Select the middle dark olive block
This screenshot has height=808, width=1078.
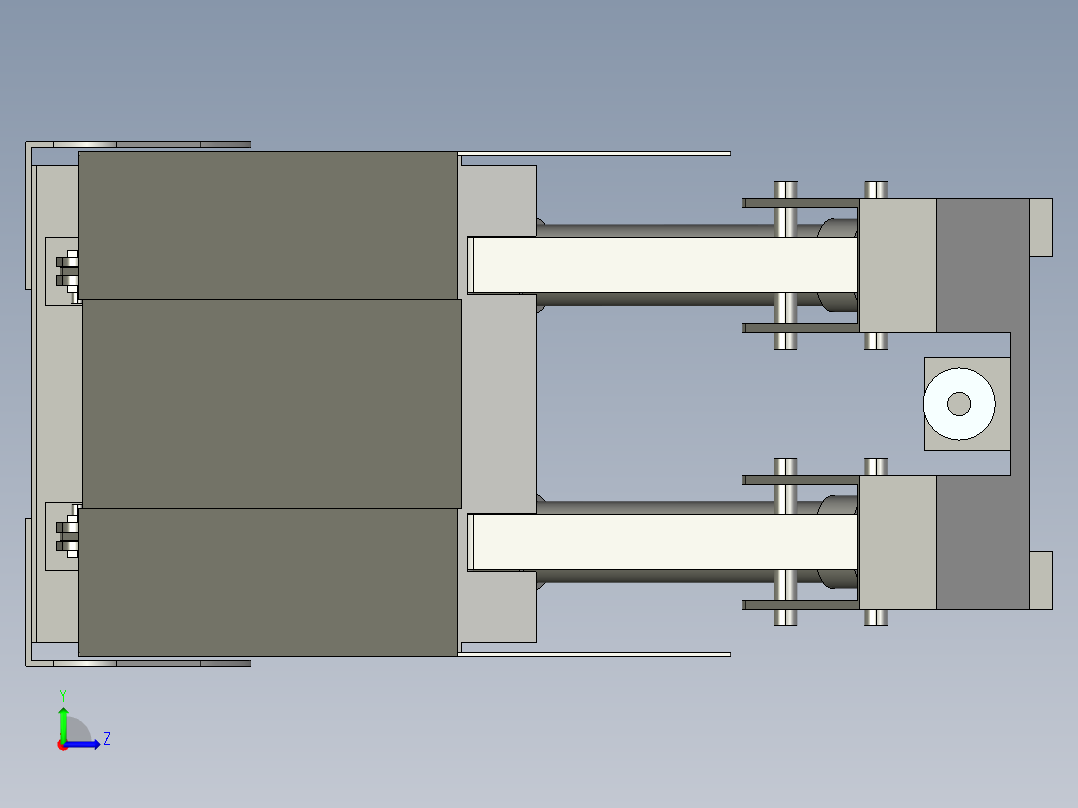point(271,403)
